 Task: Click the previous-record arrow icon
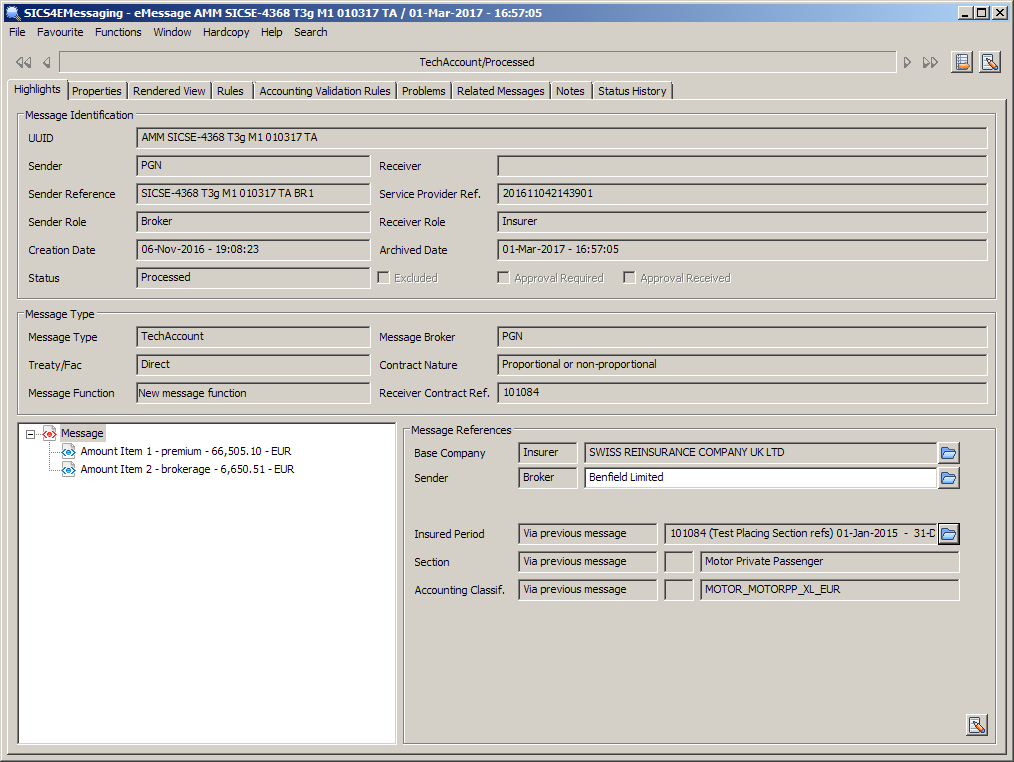[x=46, y=62]
